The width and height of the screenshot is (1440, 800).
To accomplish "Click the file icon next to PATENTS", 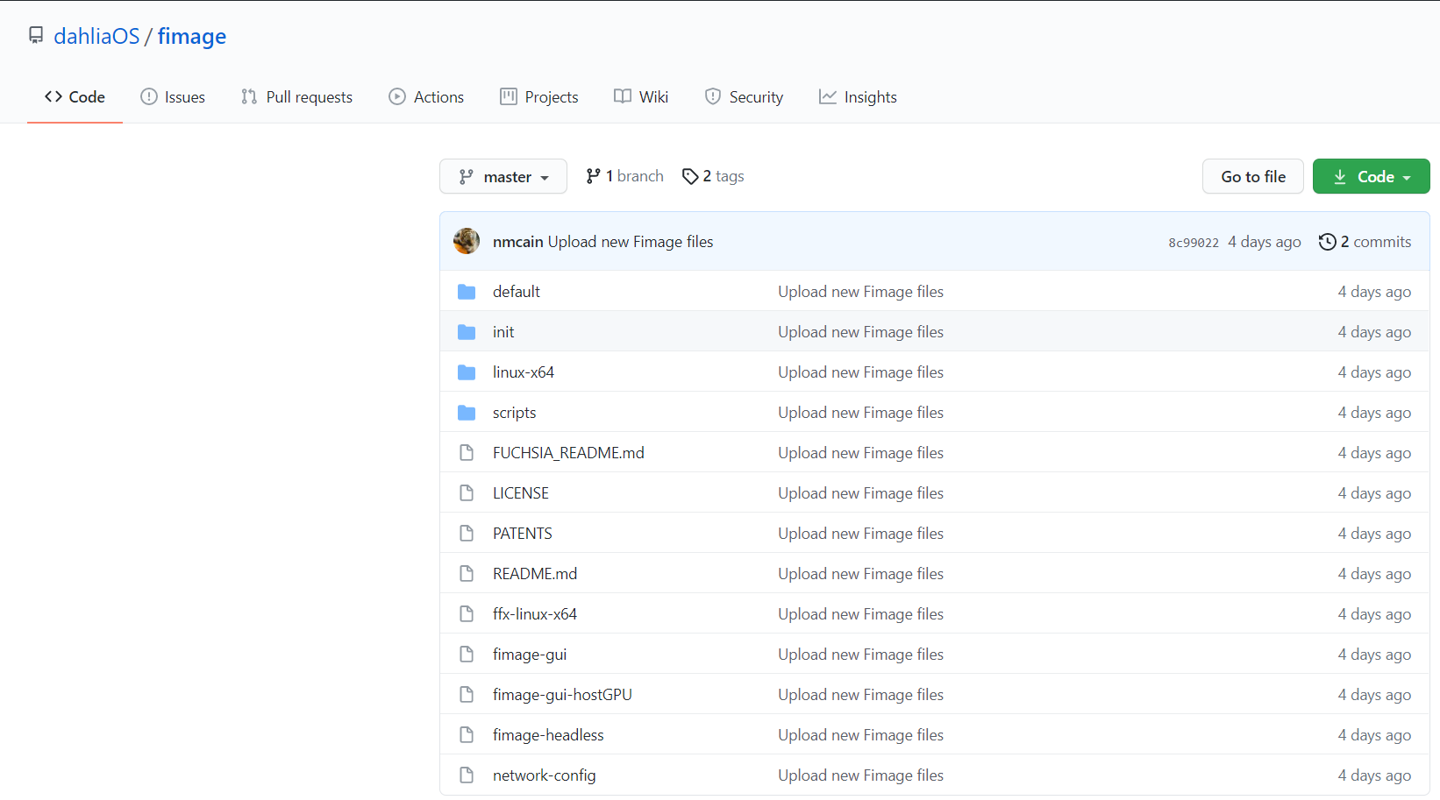I will tap(466, 533).
